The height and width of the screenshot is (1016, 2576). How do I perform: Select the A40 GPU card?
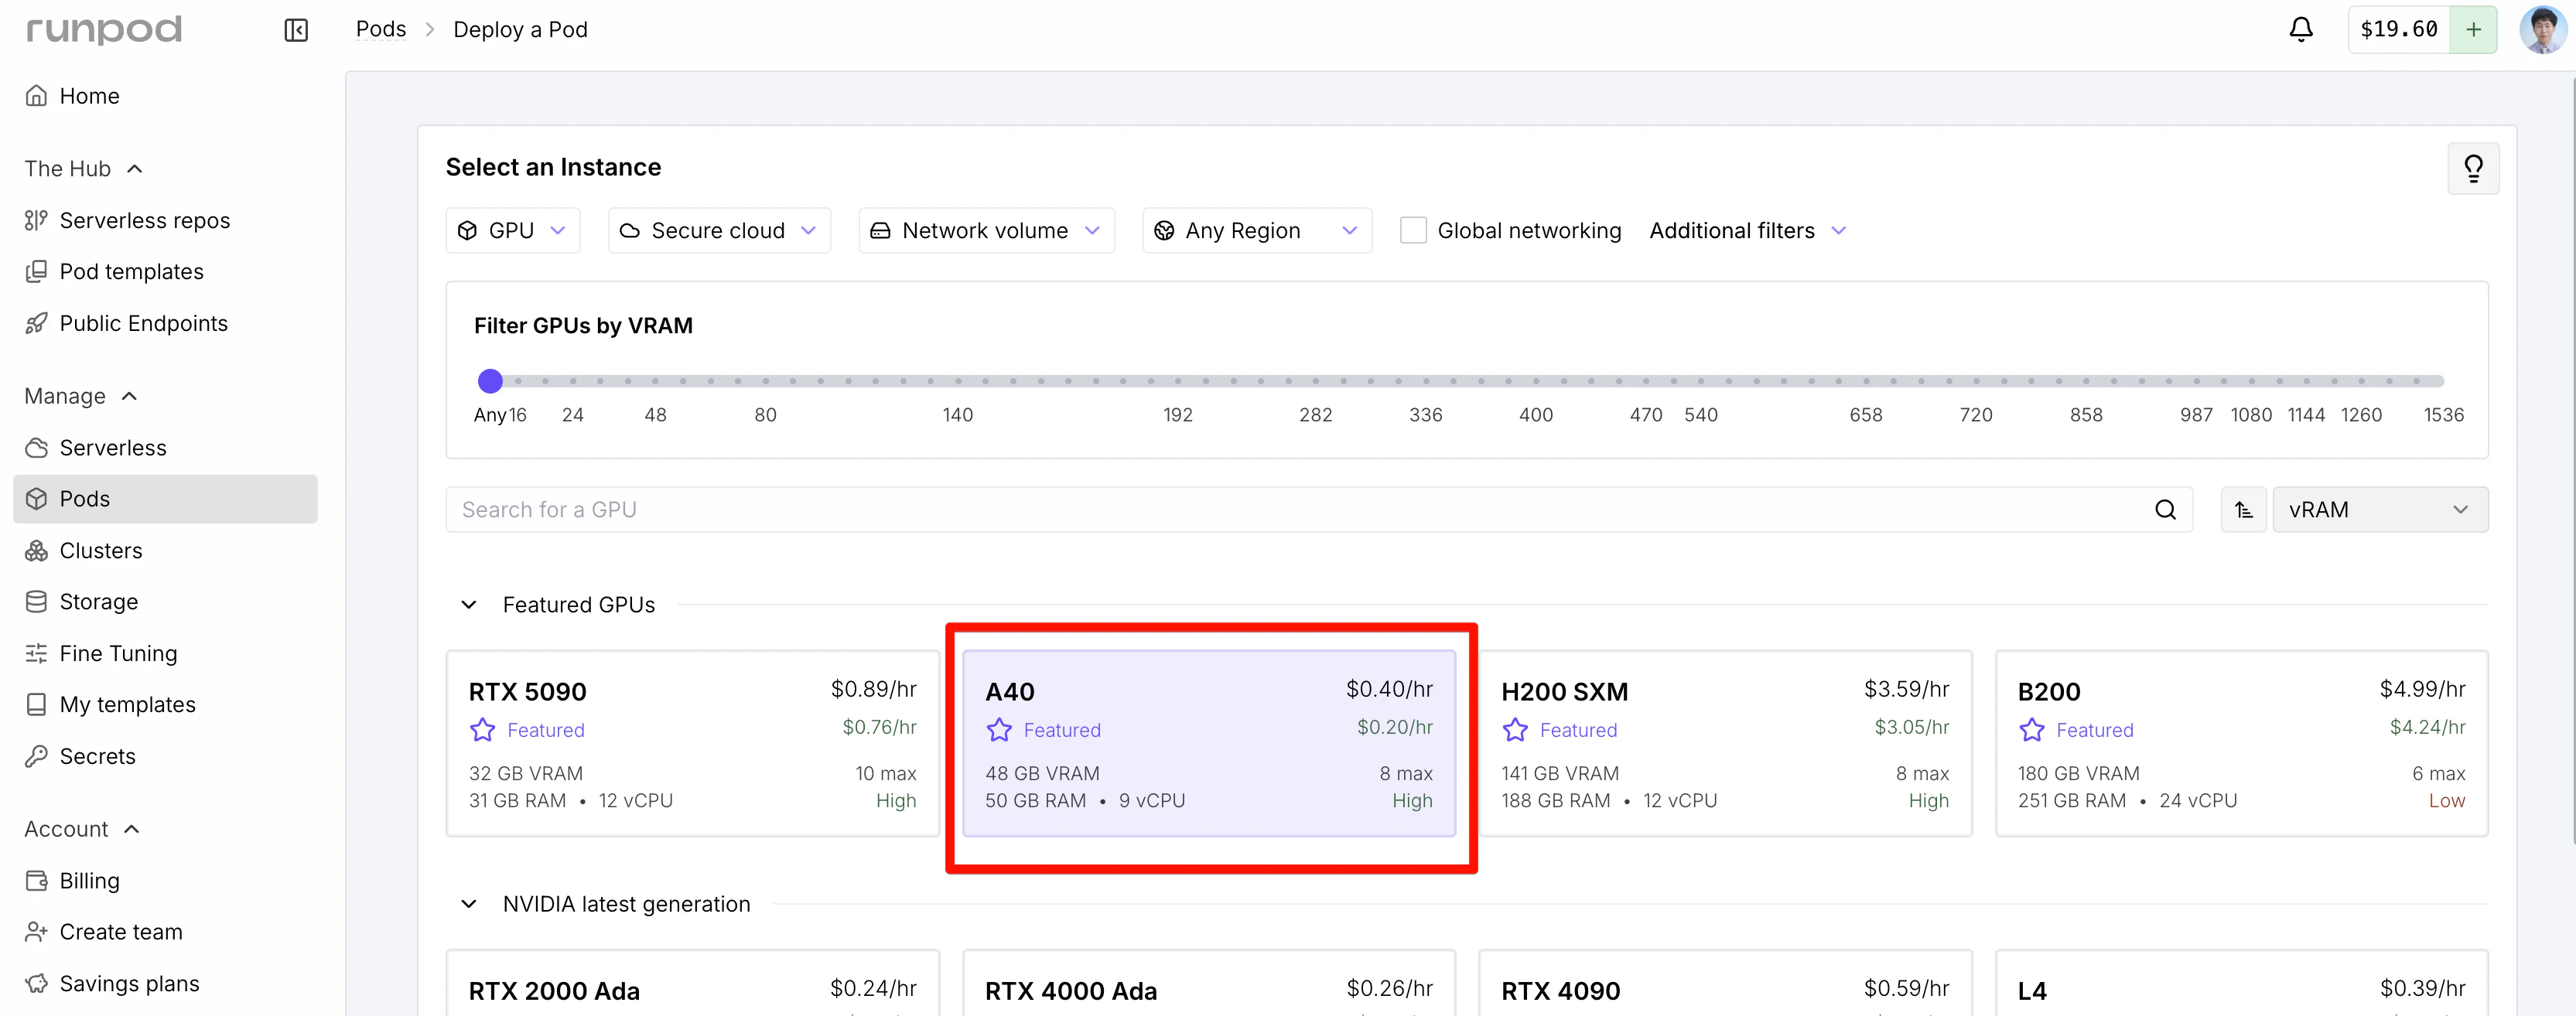coord(1208,743)
